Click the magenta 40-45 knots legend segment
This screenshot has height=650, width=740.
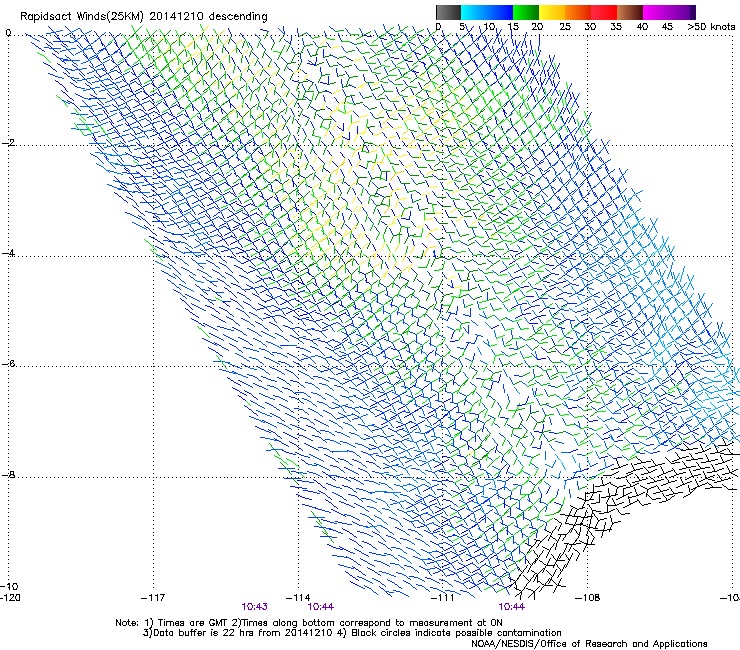coord(656,12)
